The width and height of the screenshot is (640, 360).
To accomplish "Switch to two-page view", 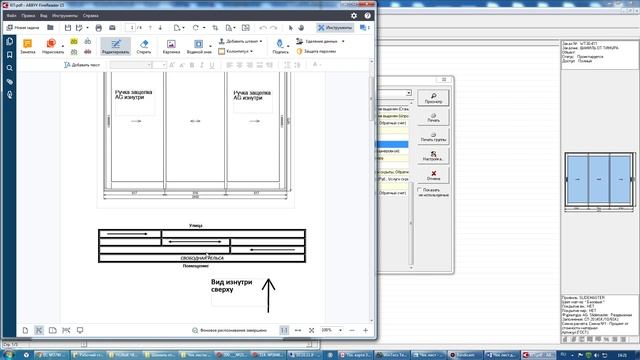I will click(52, 330).
